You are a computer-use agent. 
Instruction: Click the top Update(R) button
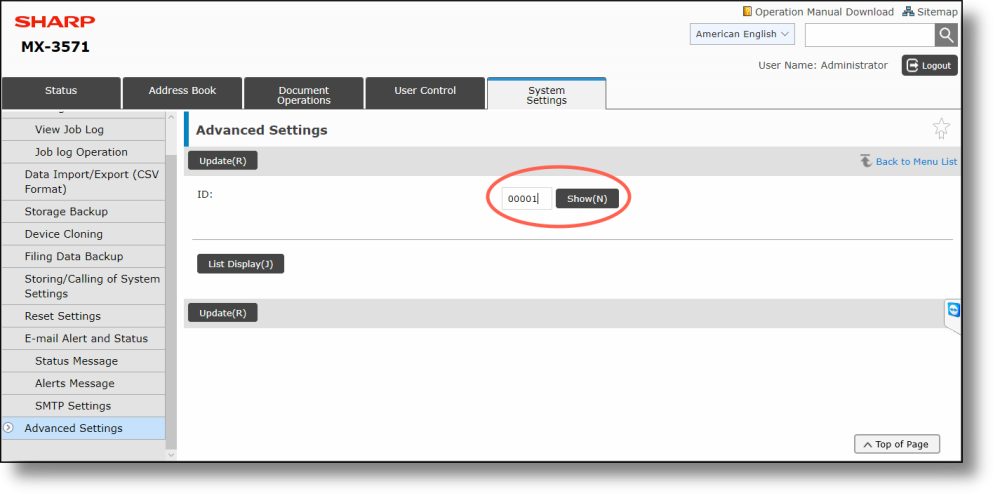pyautogui.click(x=223, y=161)
